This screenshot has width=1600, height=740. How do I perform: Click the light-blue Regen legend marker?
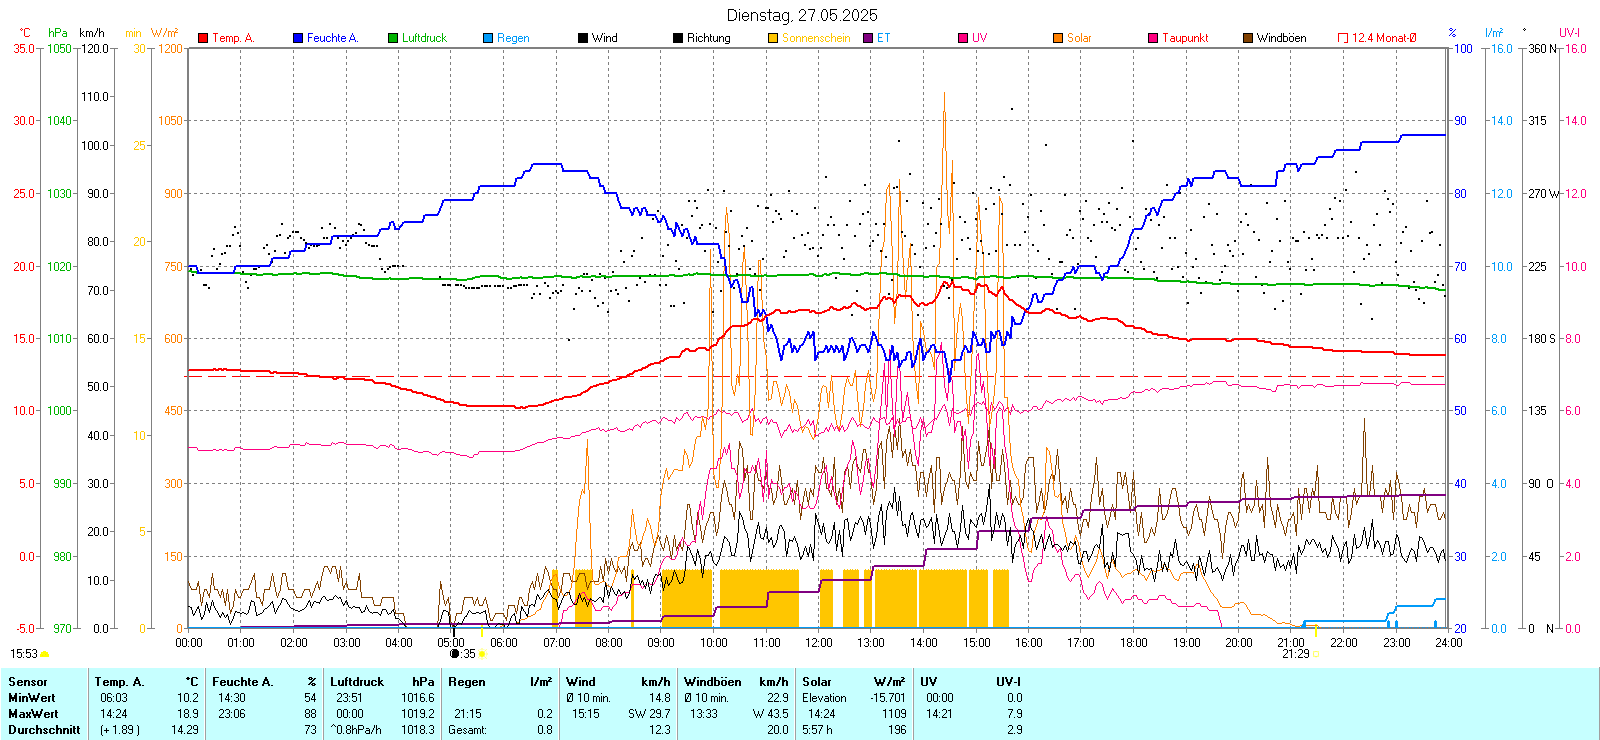(488, 38)
